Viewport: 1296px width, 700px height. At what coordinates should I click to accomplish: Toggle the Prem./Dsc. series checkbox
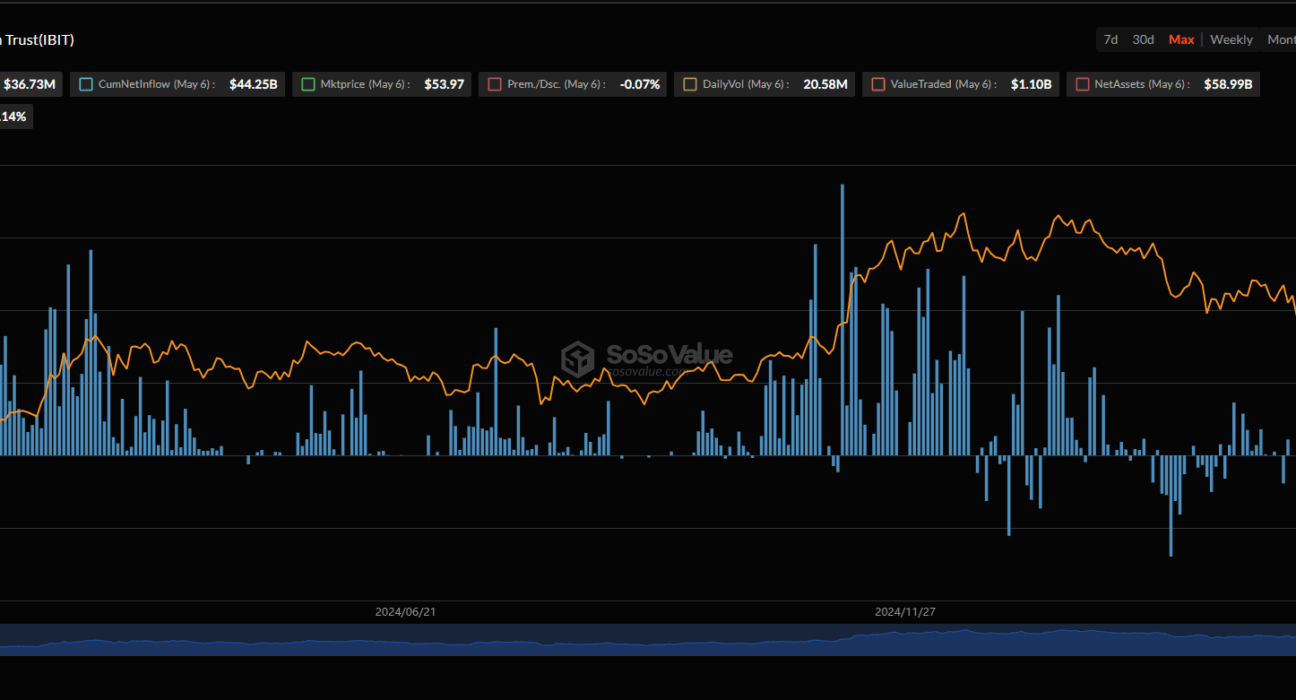(x=495, y=85)
